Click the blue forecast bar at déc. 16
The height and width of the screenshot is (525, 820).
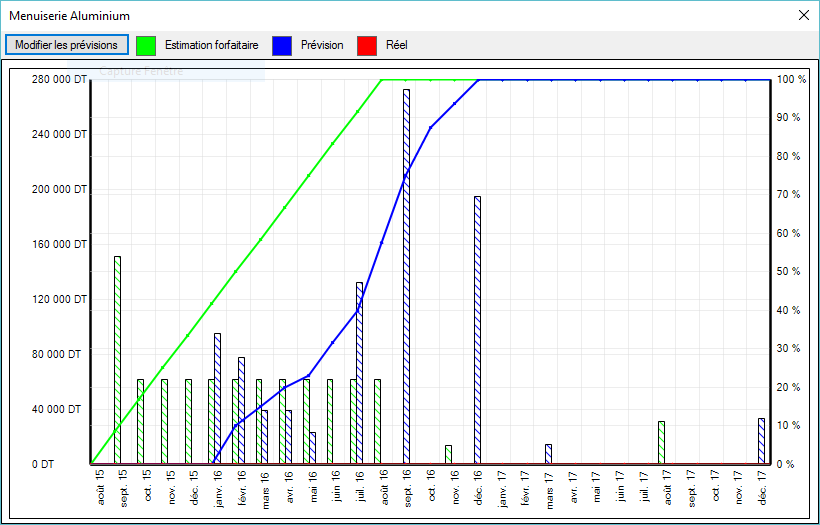pyautogui.click(x=478, y=330)
